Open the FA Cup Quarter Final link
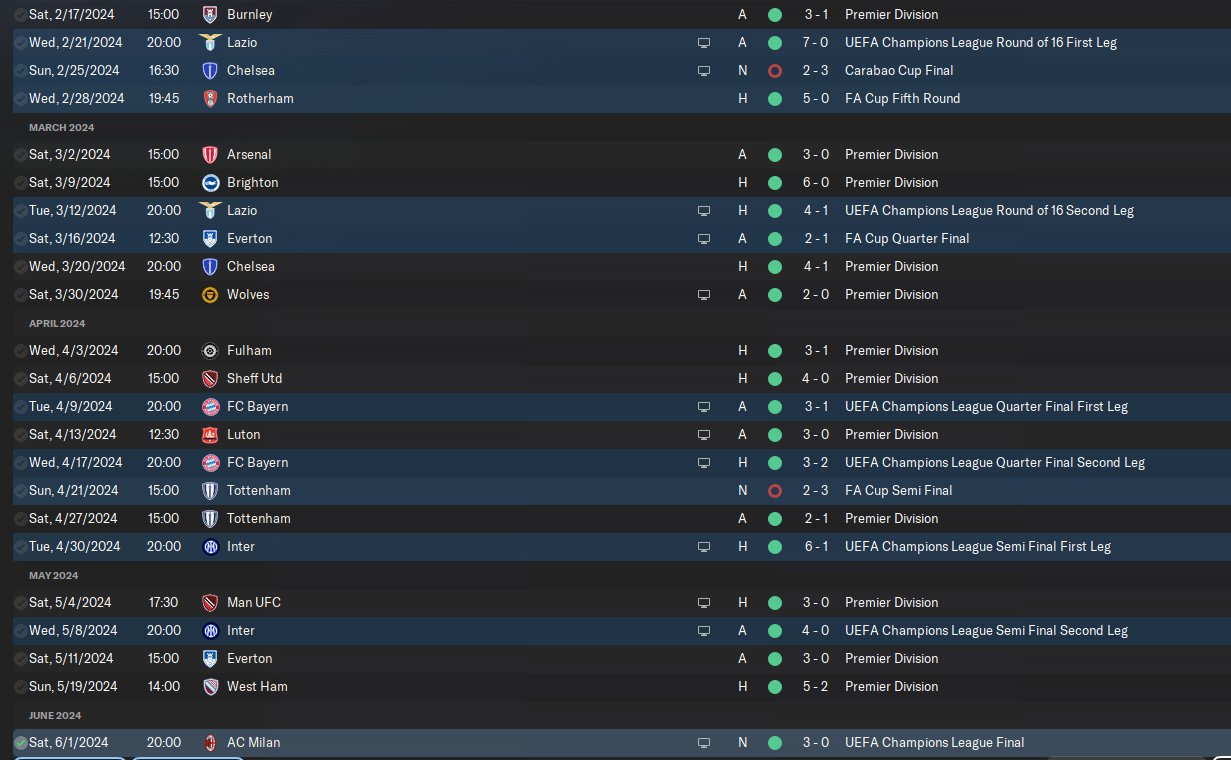 [907, 239]
